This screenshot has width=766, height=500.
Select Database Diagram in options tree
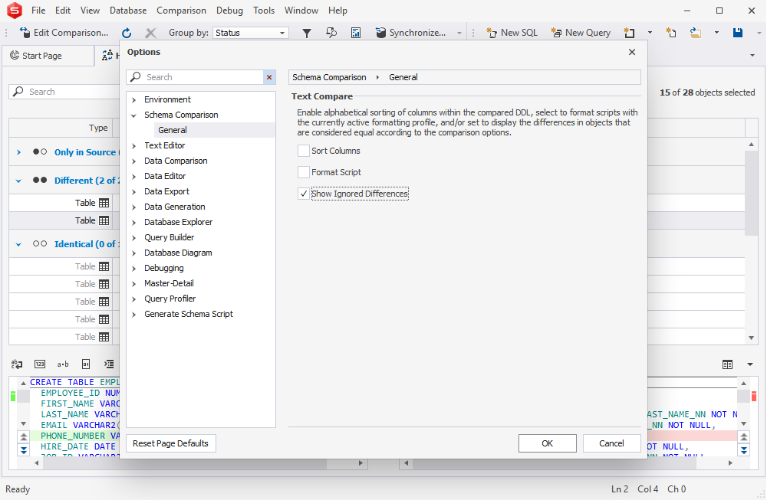[178, 253]
